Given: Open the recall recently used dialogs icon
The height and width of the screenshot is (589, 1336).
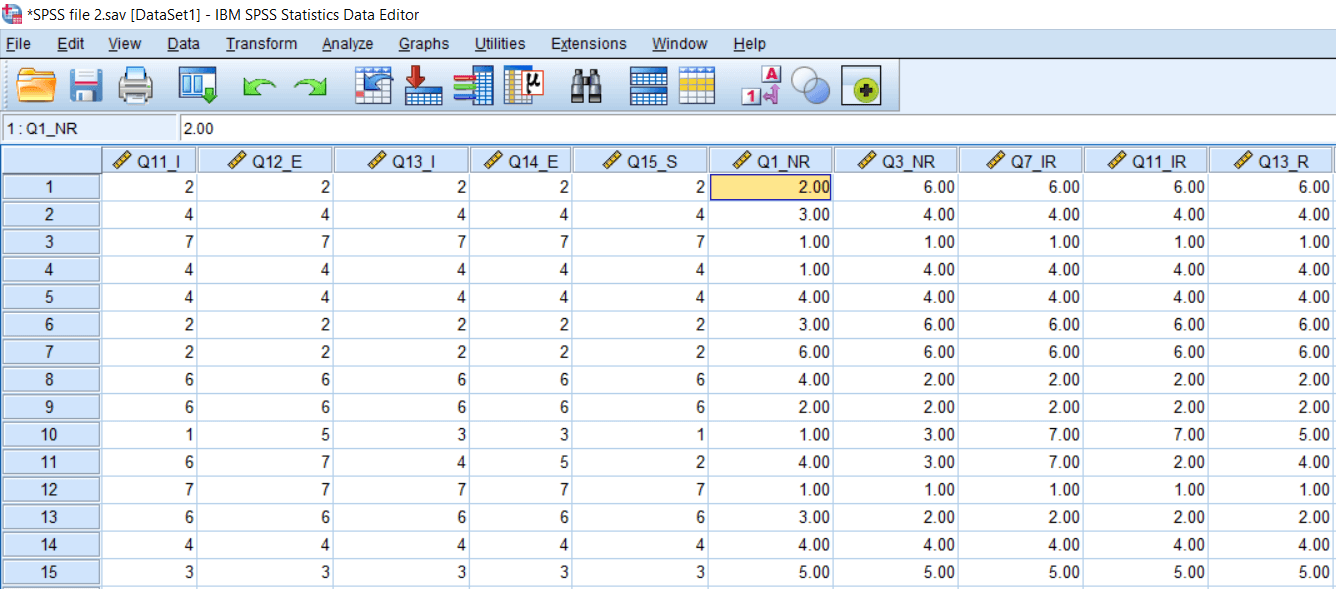Looking at the screenshot, I should point(198,86).
